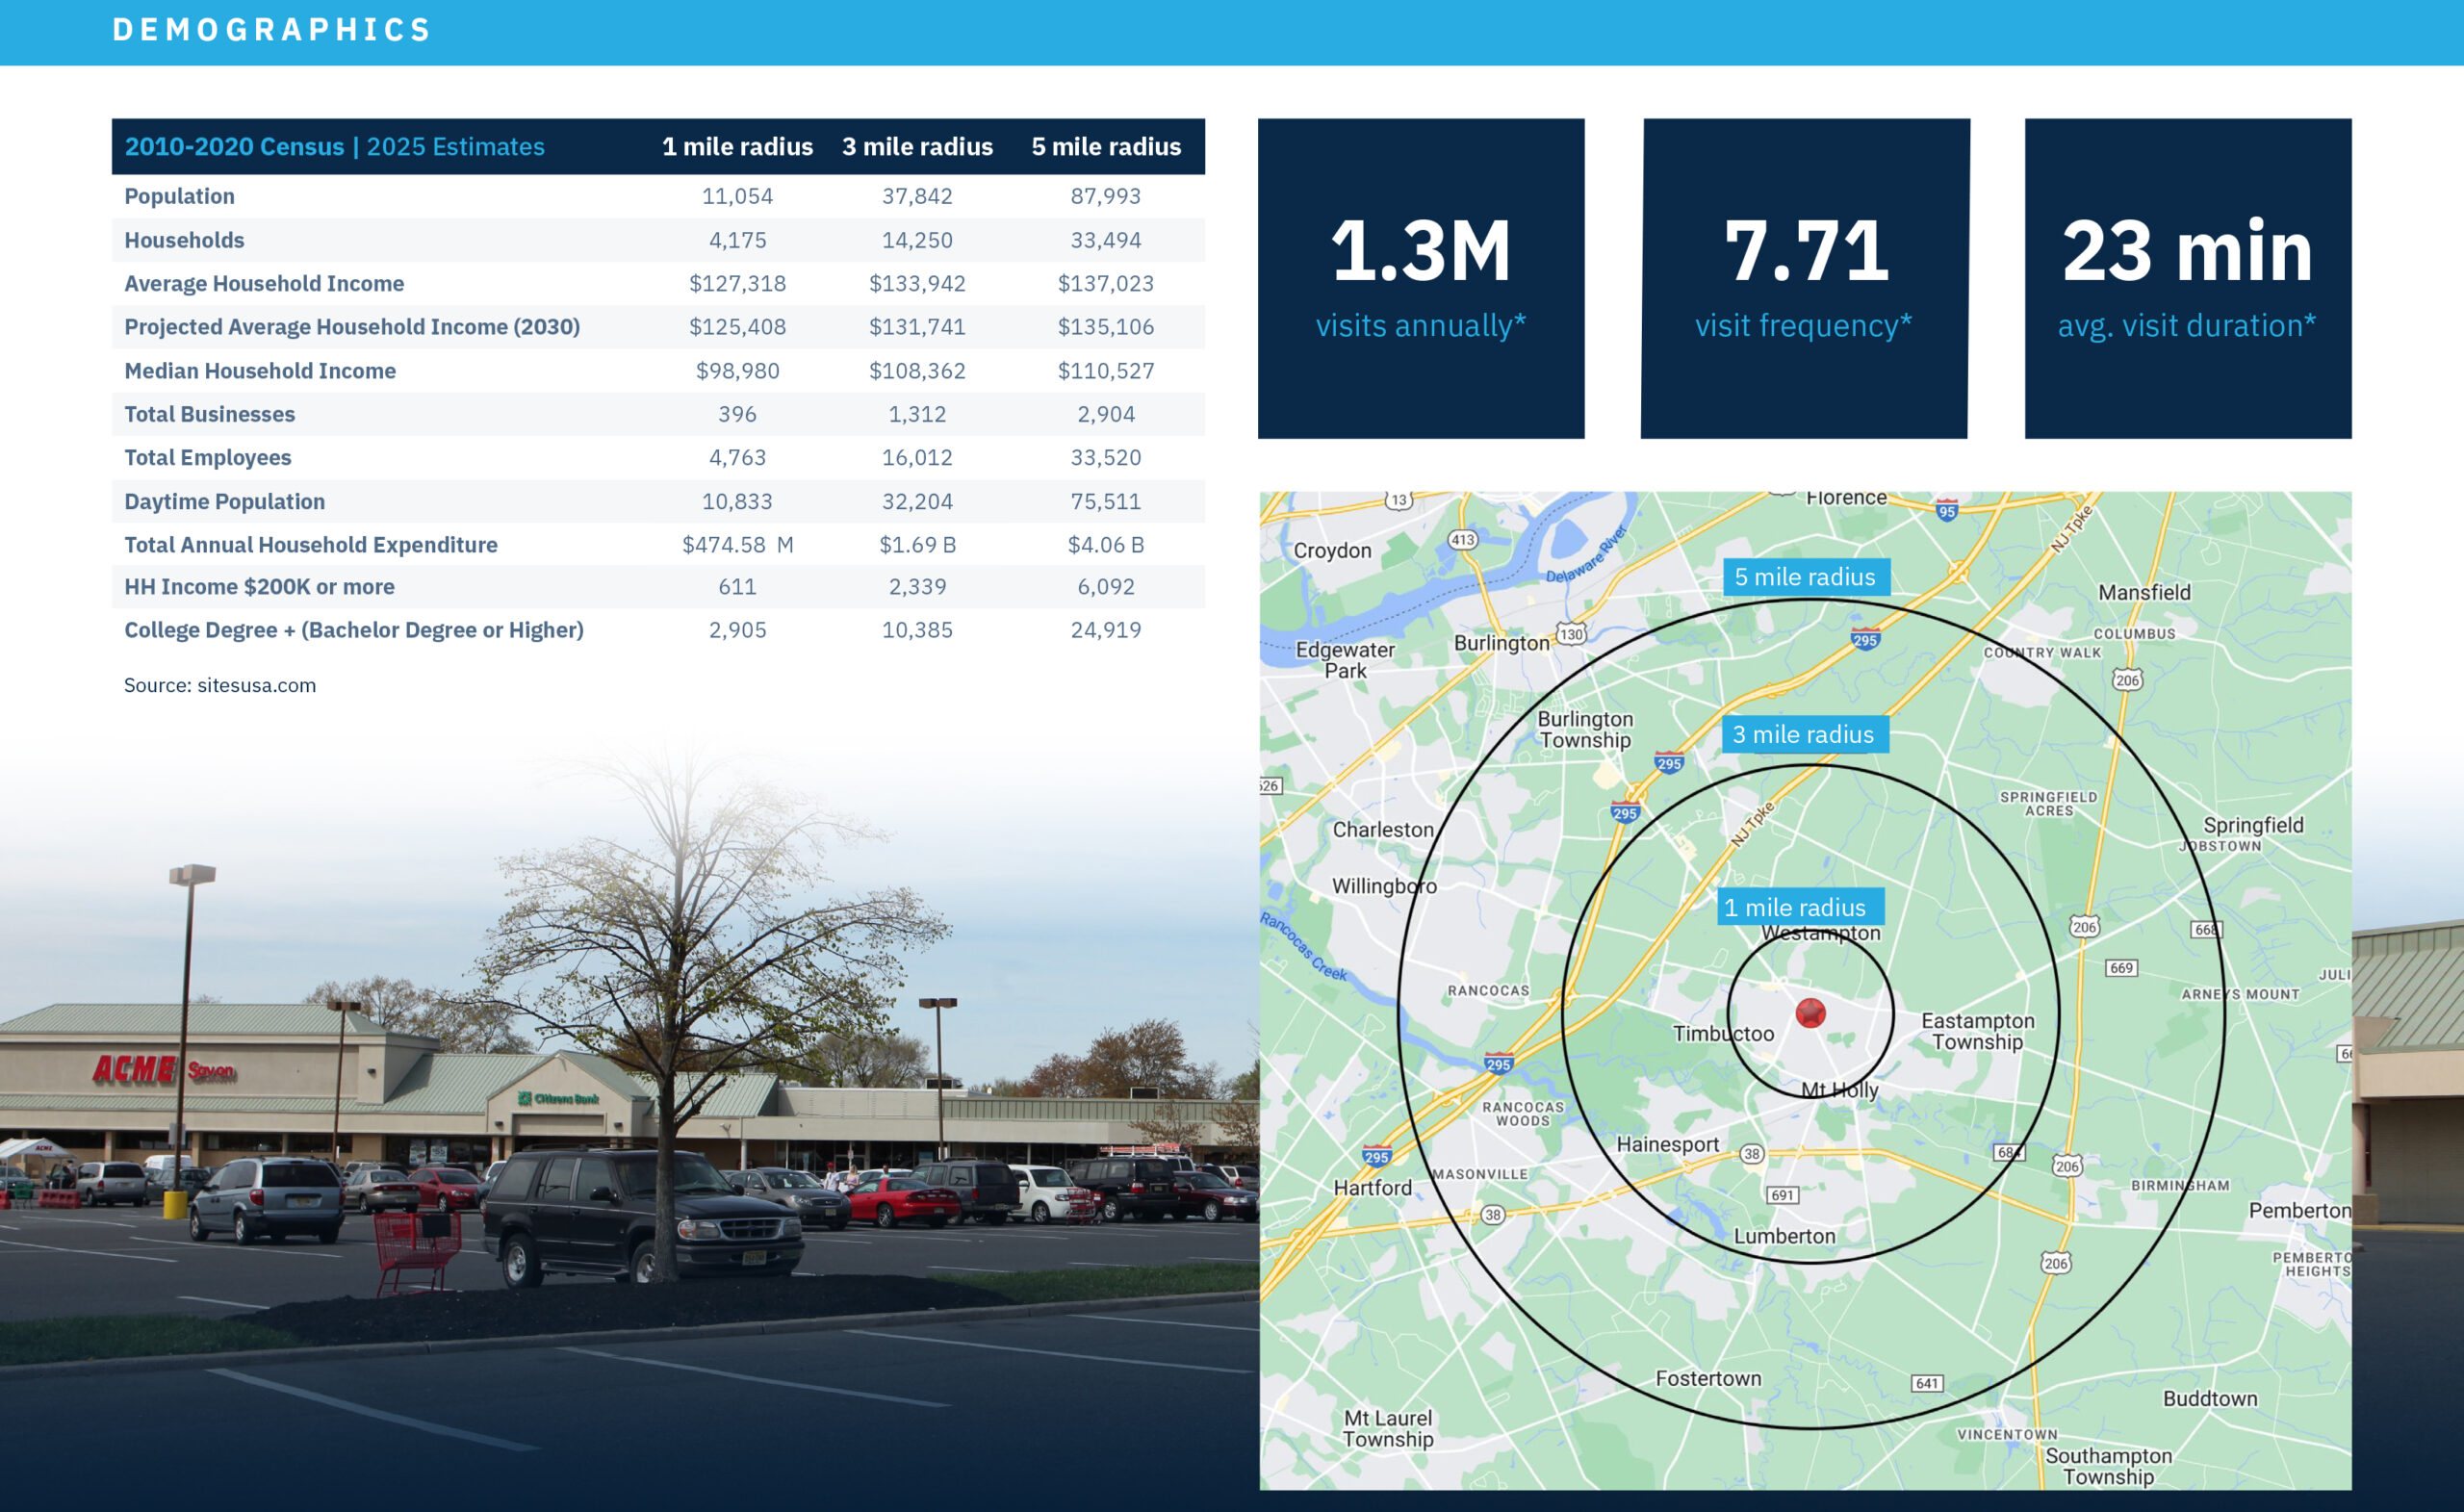Click the 1 mile radius column header
This screenshot has width=2464, height=1512.
coord(737,147)
